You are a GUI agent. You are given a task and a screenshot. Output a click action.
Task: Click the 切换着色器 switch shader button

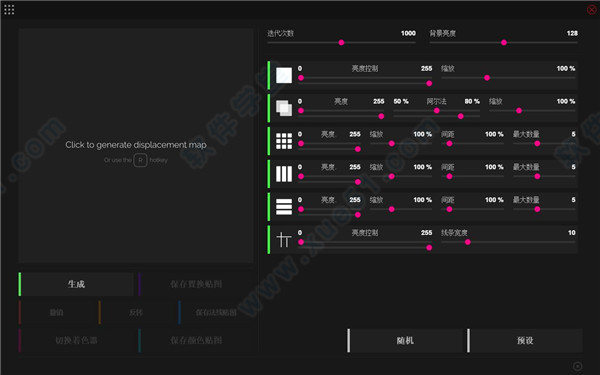[x=76, y=340]
